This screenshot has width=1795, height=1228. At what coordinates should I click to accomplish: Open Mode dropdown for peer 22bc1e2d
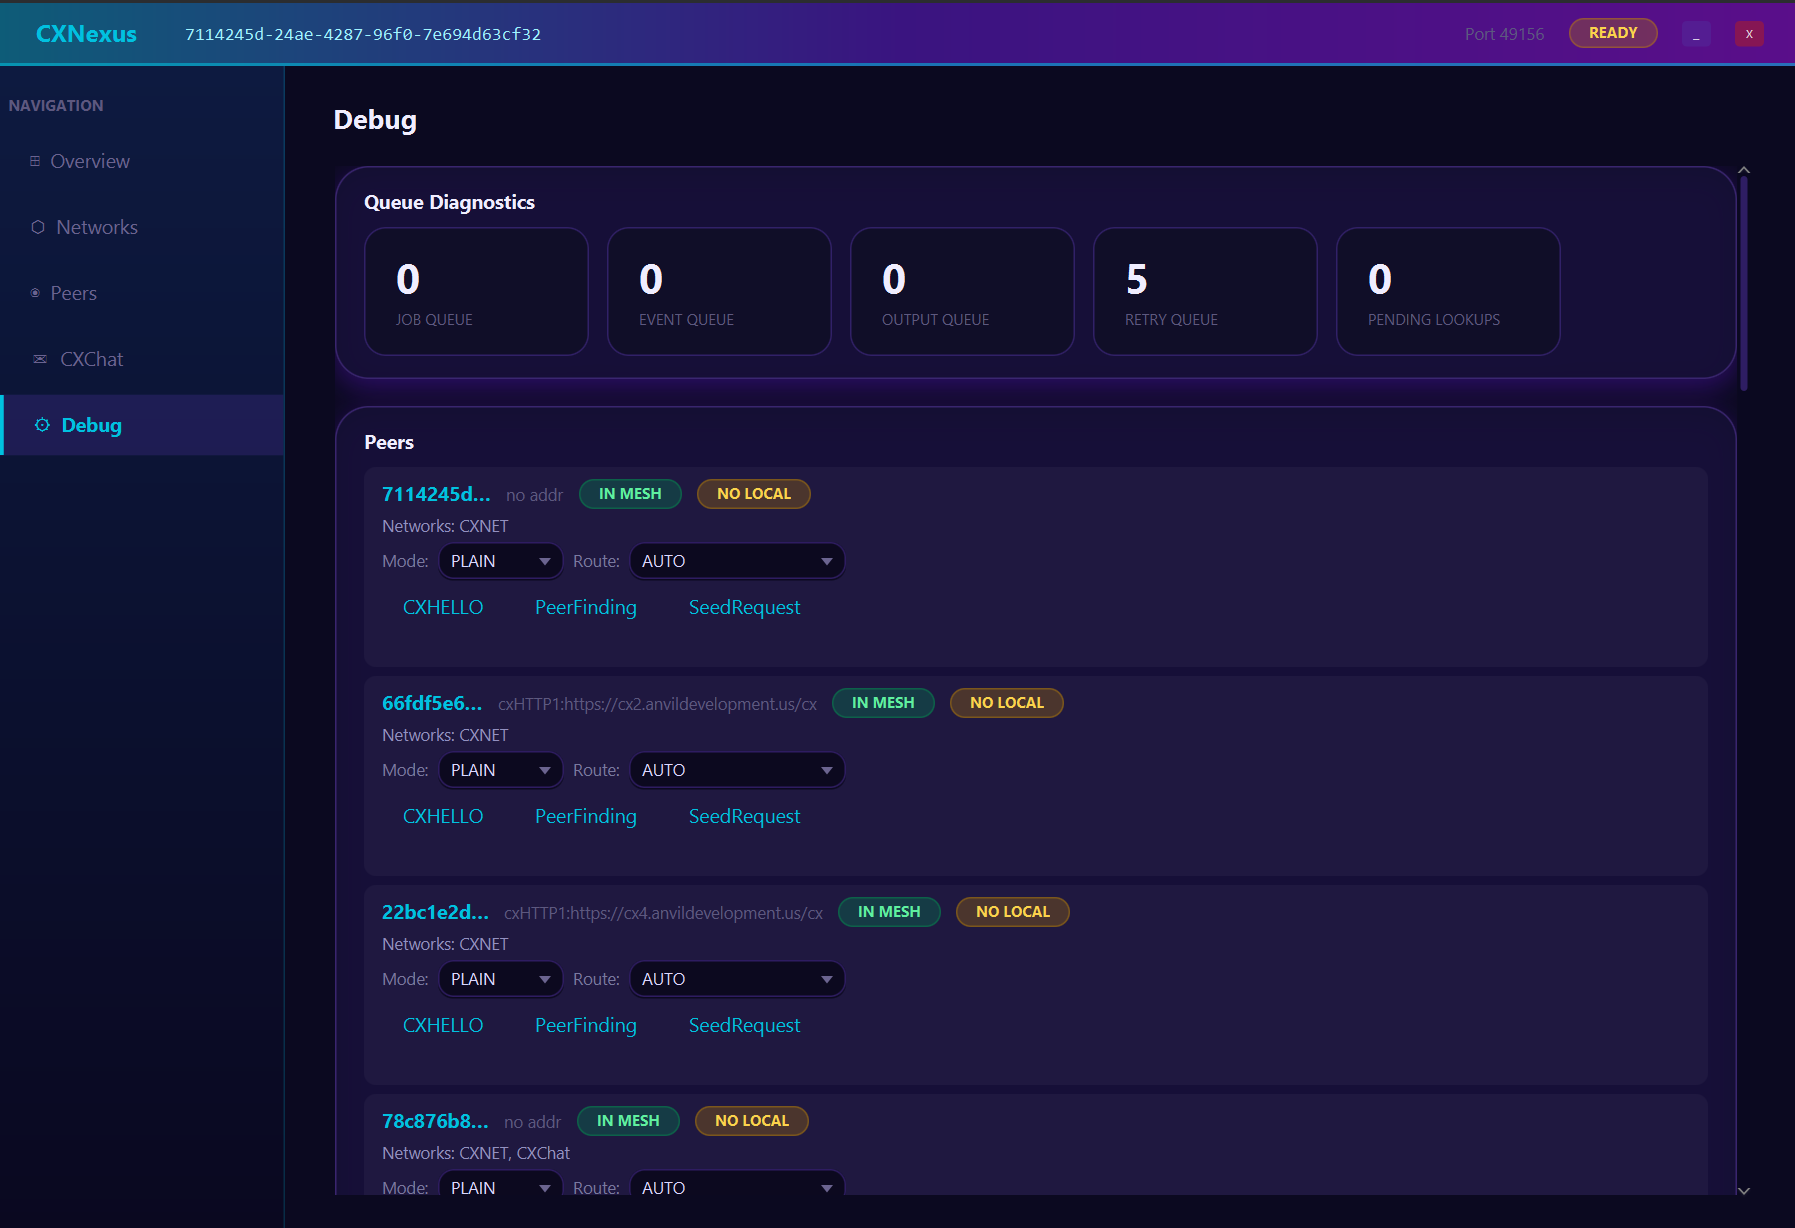coord(500,979)
